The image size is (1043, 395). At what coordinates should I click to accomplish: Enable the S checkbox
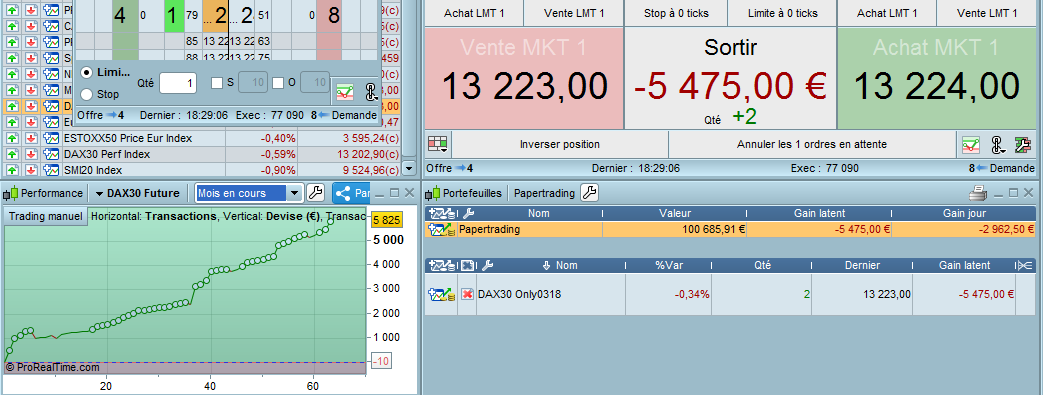pyautogui.click(x=217, y=83)
